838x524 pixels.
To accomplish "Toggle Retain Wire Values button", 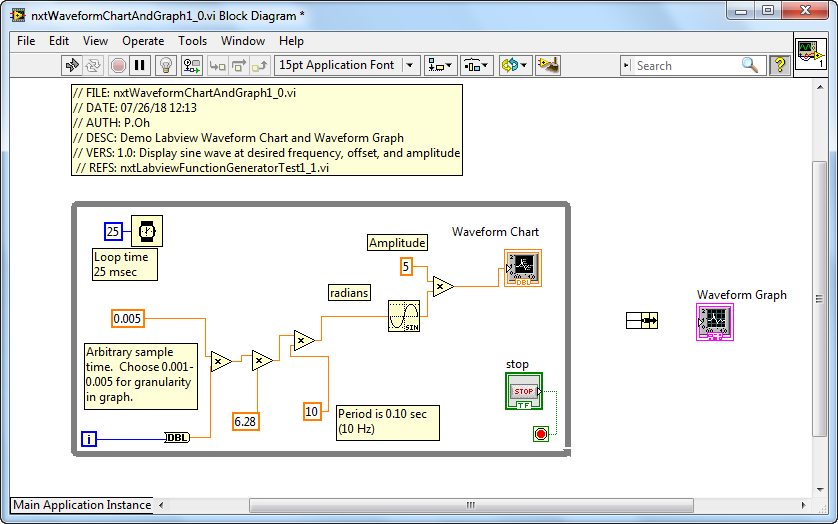I will (191, 66).
